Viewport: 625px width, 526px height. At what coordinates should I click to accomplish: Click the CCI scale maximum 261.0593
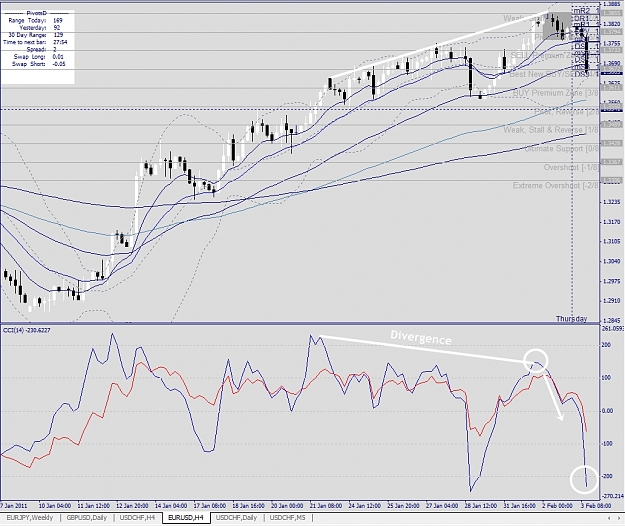pyautogui.click(x=613, y=329)
